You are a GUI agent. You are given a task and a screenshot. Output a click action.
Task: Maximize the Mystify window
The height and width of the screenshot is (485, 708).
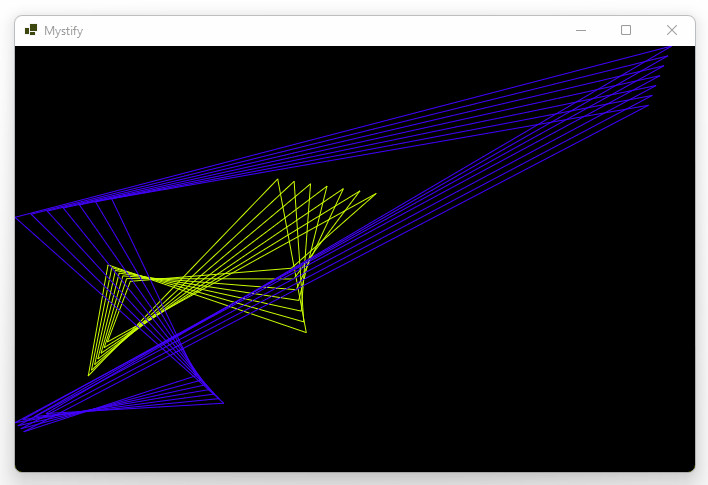point(626,30)
